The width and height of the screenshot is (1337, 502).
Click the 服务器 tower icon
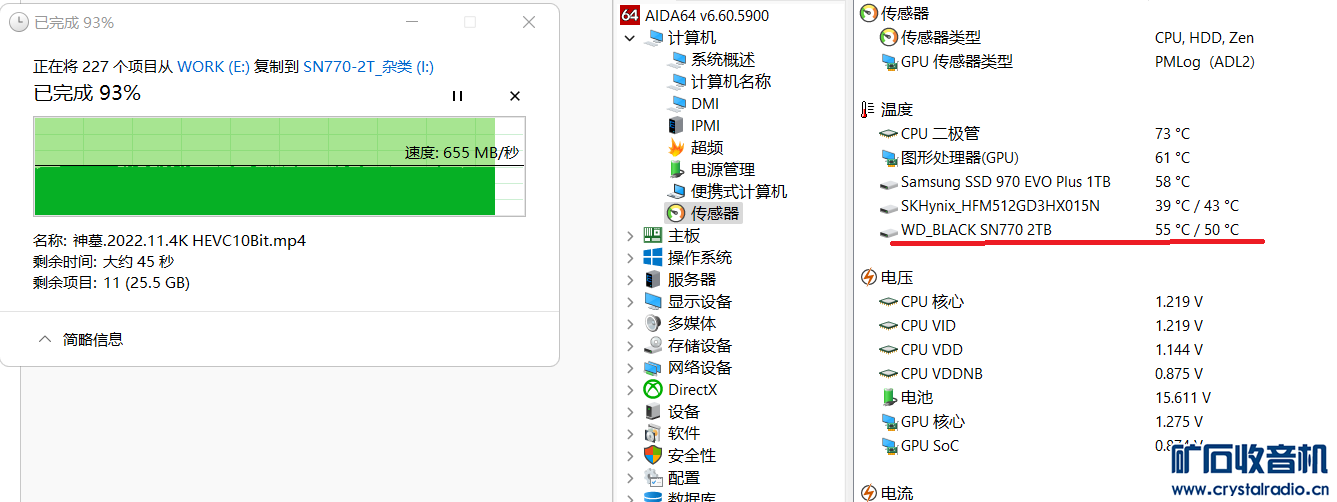[653, 280]
